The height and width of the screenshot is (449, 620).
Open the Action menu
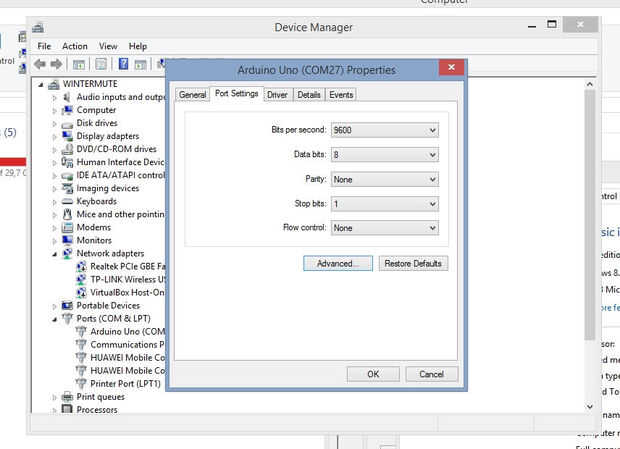[x=75, y=46]
